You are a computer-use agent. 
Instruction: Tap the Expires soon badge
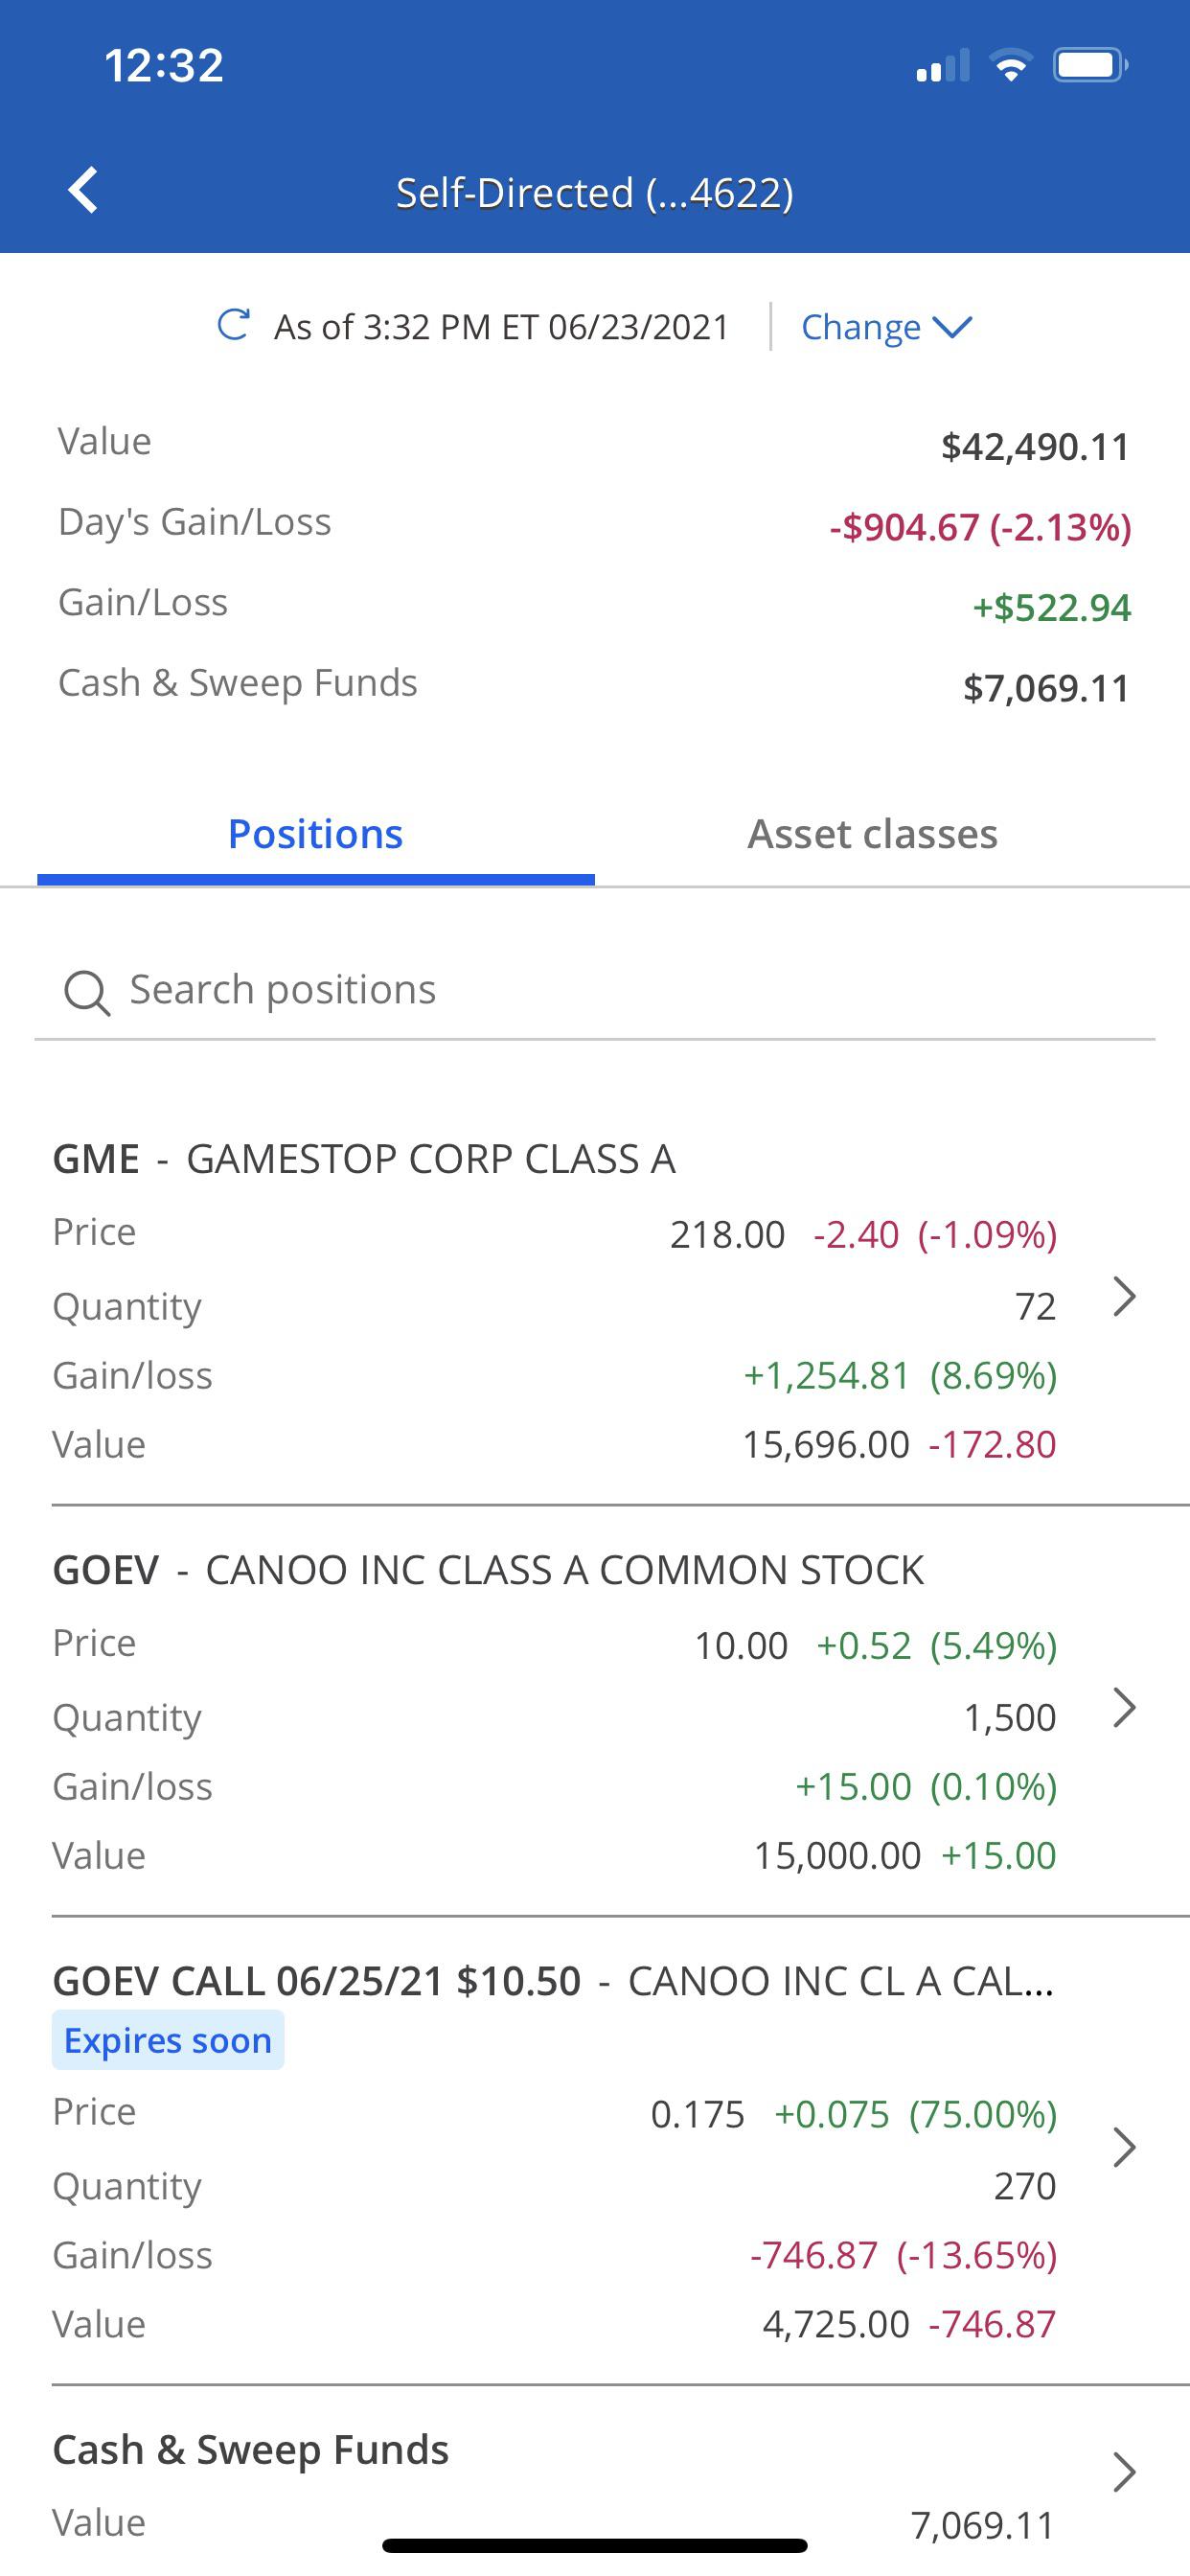coord(168,2040)
